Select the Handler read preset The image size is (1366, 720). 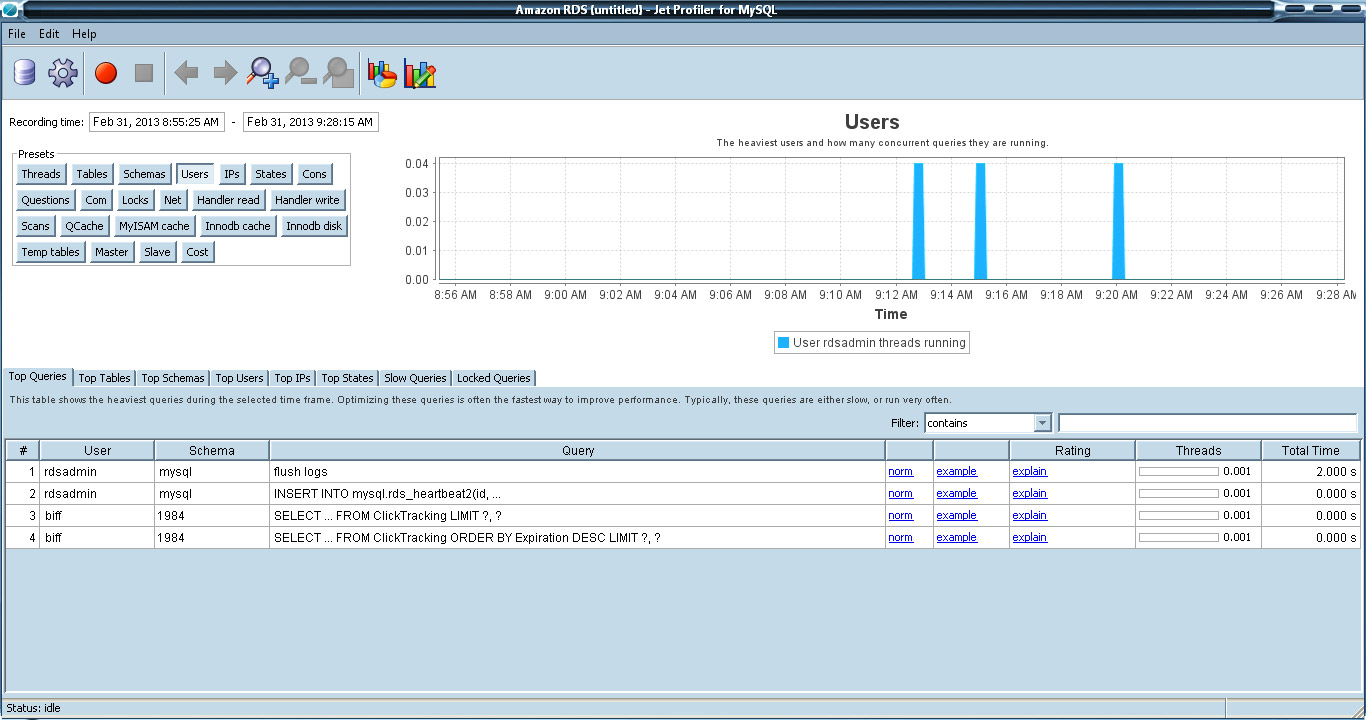(228, 200)
